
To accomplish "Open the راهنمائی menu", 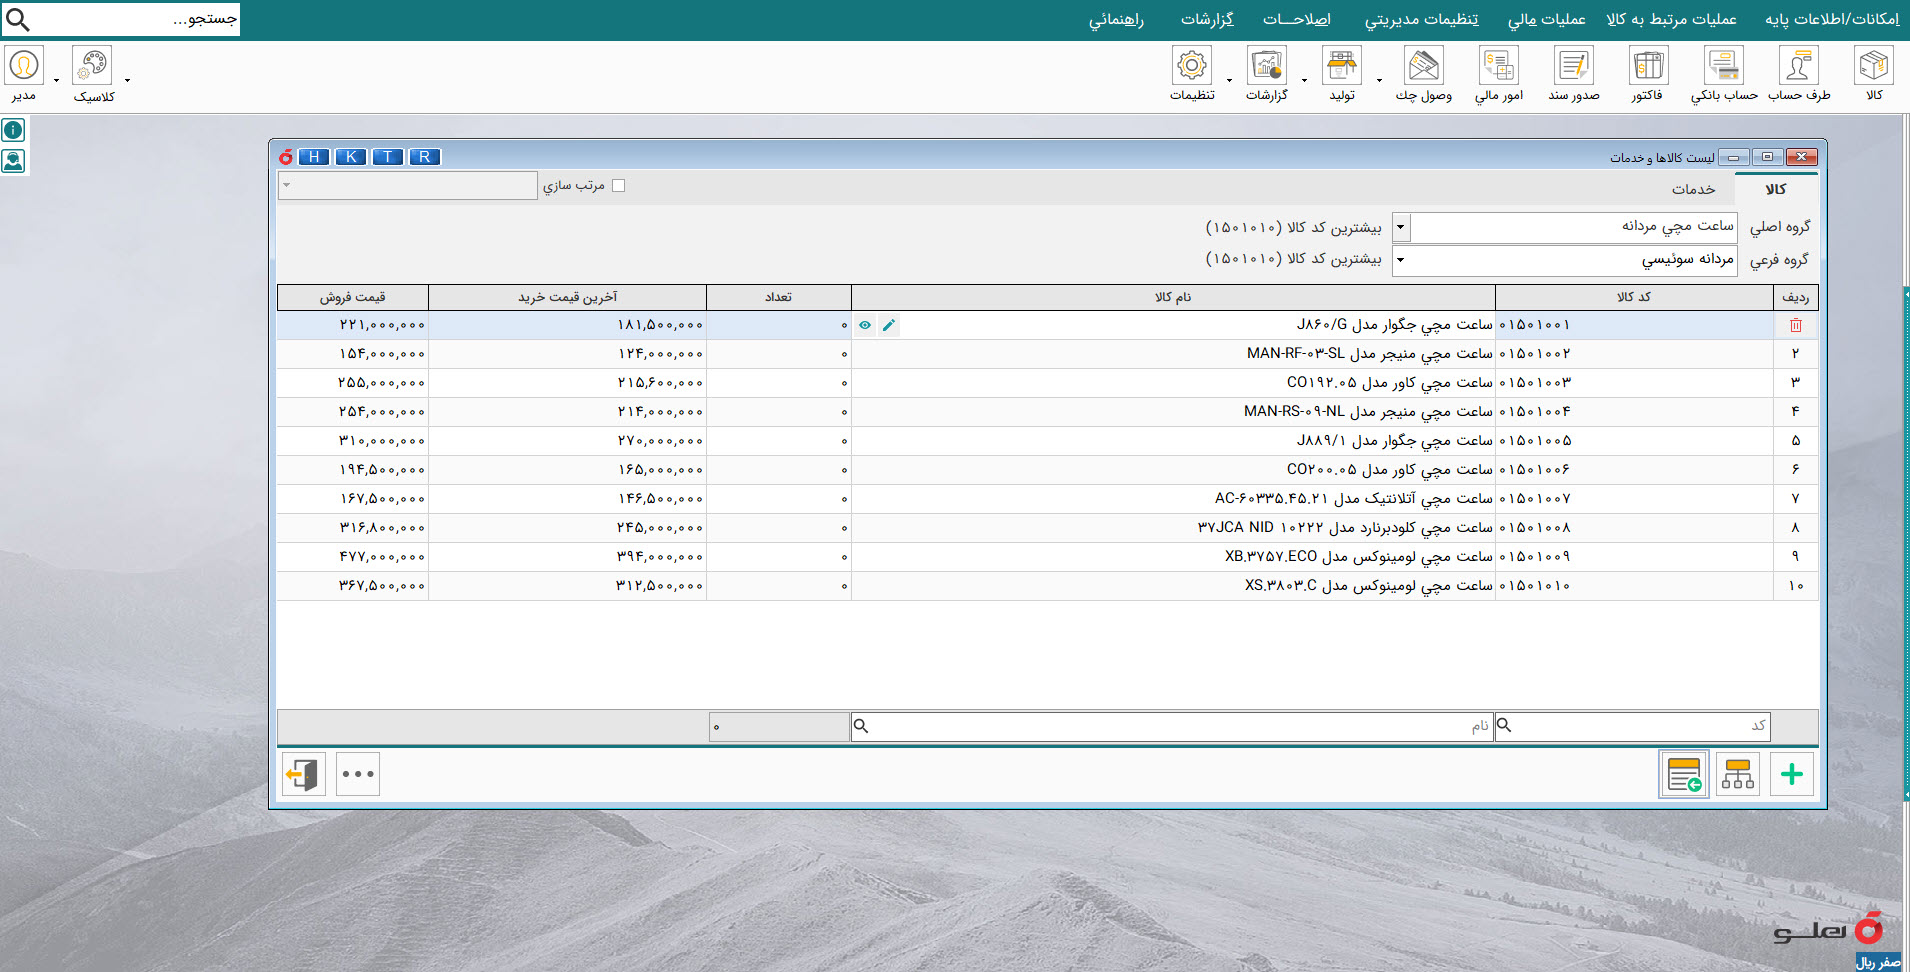I will 1116,19.
